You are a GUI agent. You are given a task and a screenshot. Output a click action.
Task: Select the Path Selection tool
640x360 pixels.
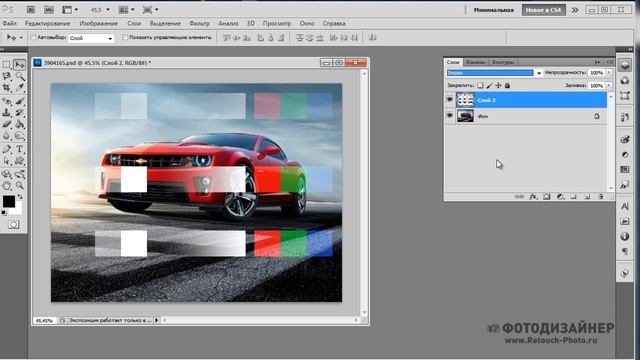pos(7,161)
